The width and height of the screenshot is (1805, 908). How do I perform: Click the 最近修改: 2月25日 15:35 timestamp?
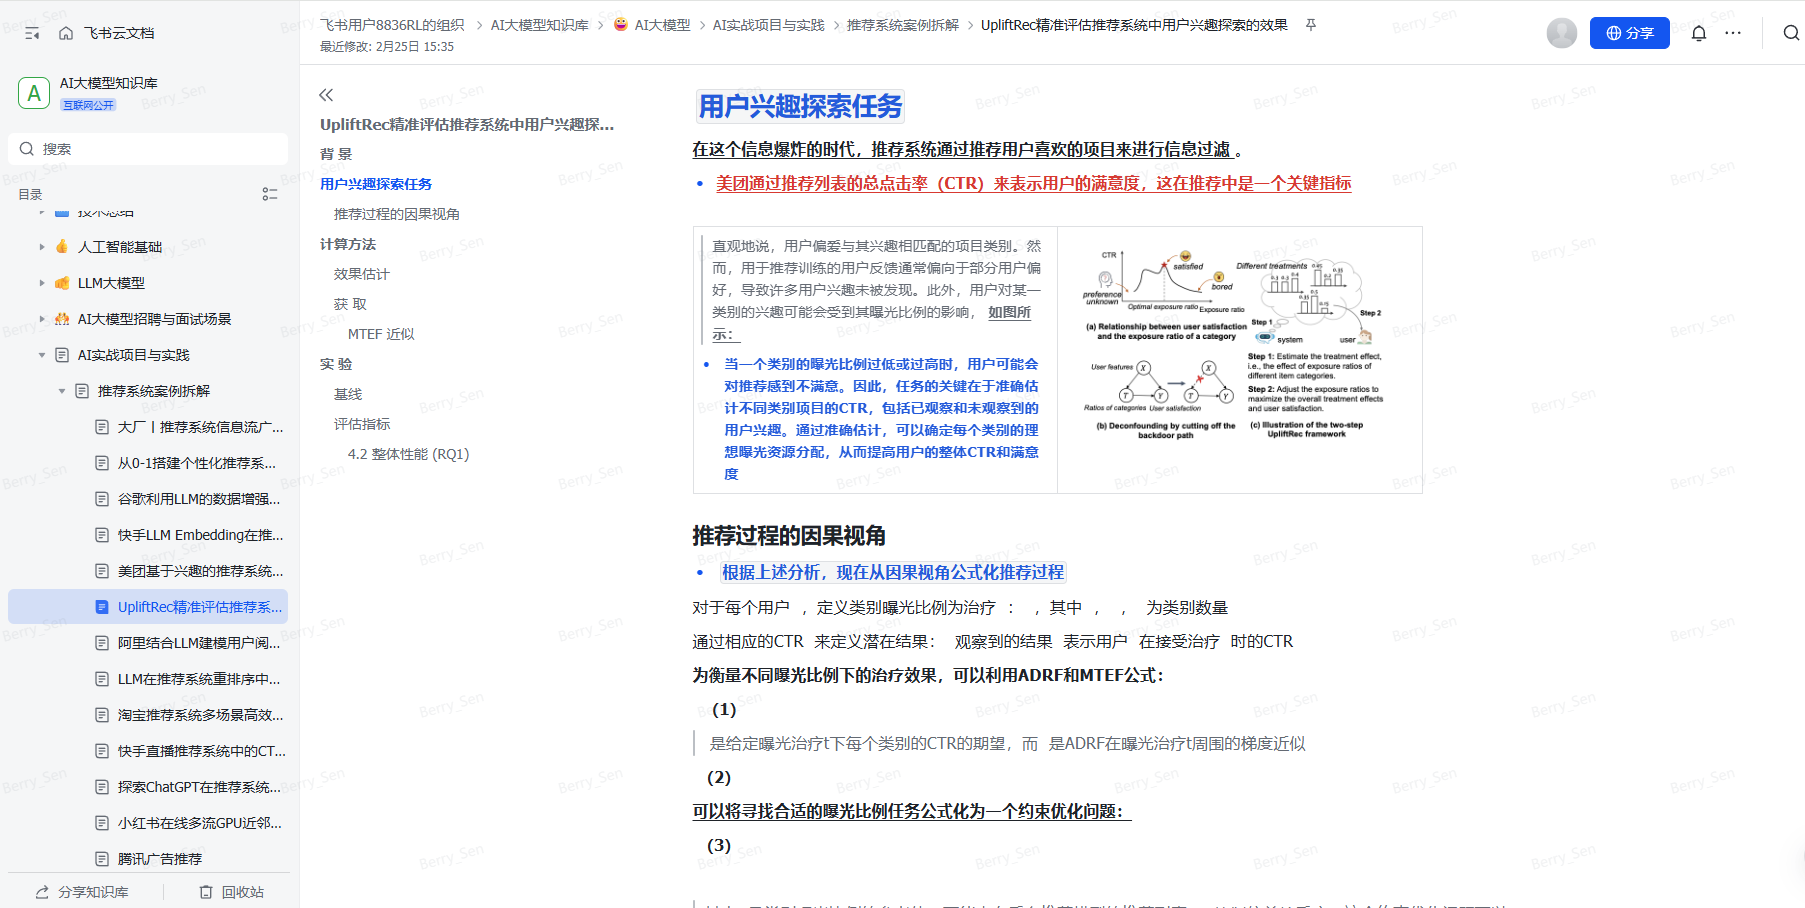point(387,47)
